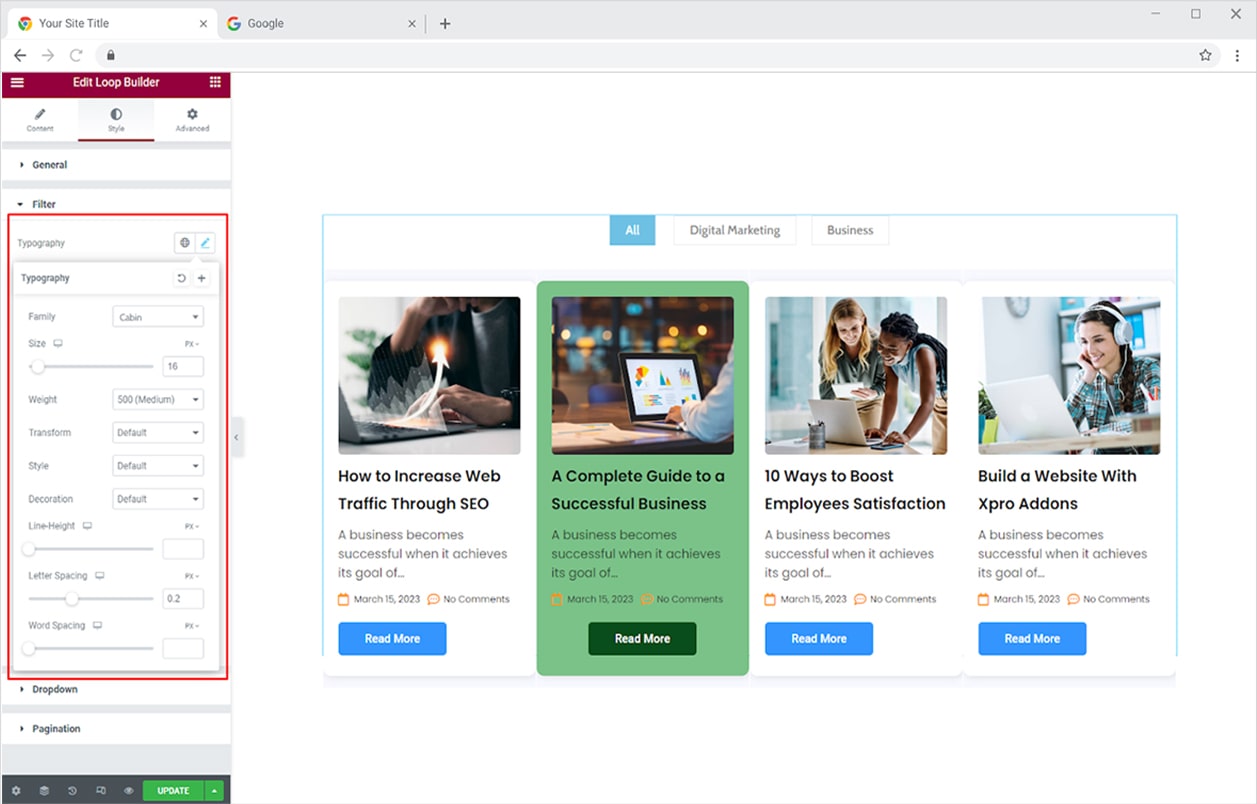The width and height of the screenshot is (1257, 804).
Task: Open the Weight dropdown showing 500 (Medium)
Action: (x=158, y=400)
